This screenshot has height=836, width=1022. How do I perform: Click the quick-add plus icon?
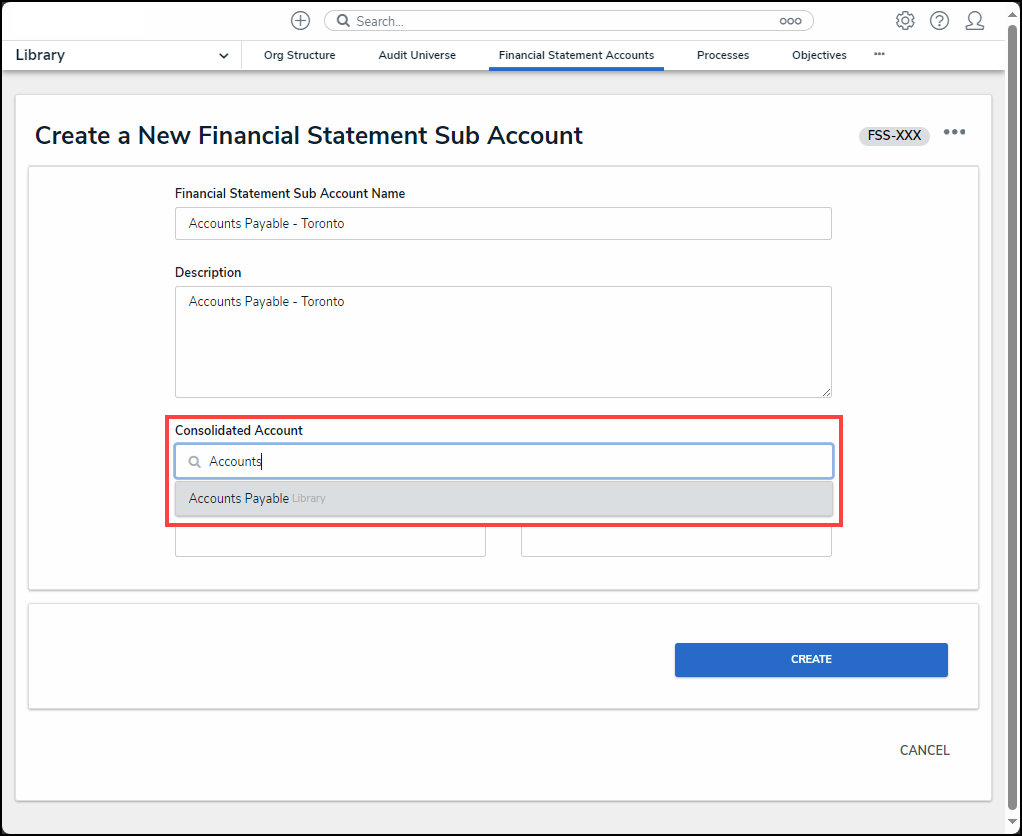coord(300,21)
